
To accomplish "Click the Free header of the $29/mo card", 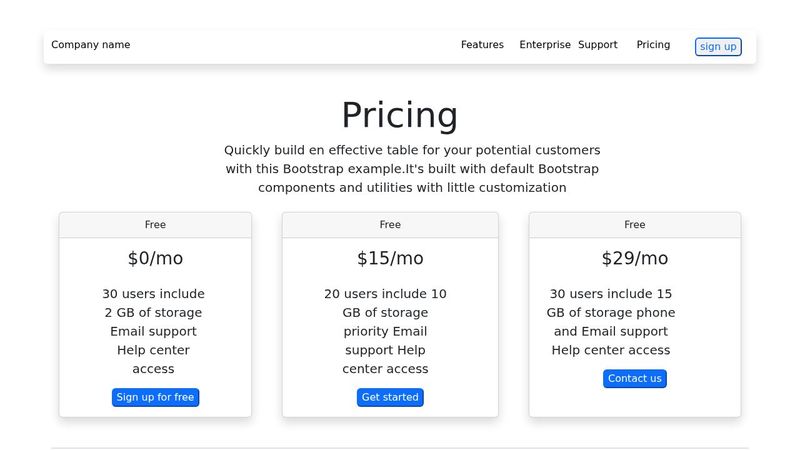I will (x=635, y=225).
